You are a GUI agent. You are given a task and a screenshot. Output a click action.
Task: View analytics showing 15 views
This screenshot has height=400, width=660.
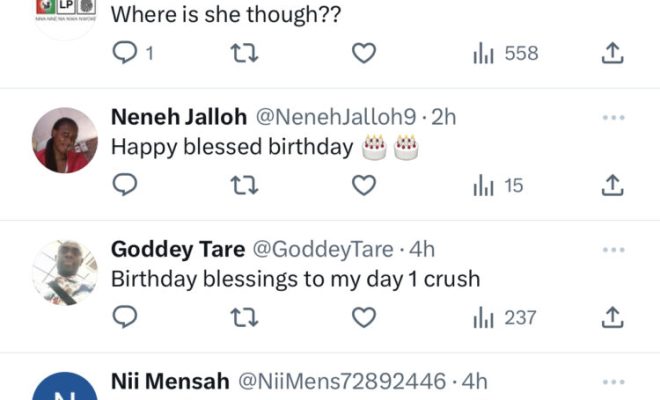coord(498,185)
